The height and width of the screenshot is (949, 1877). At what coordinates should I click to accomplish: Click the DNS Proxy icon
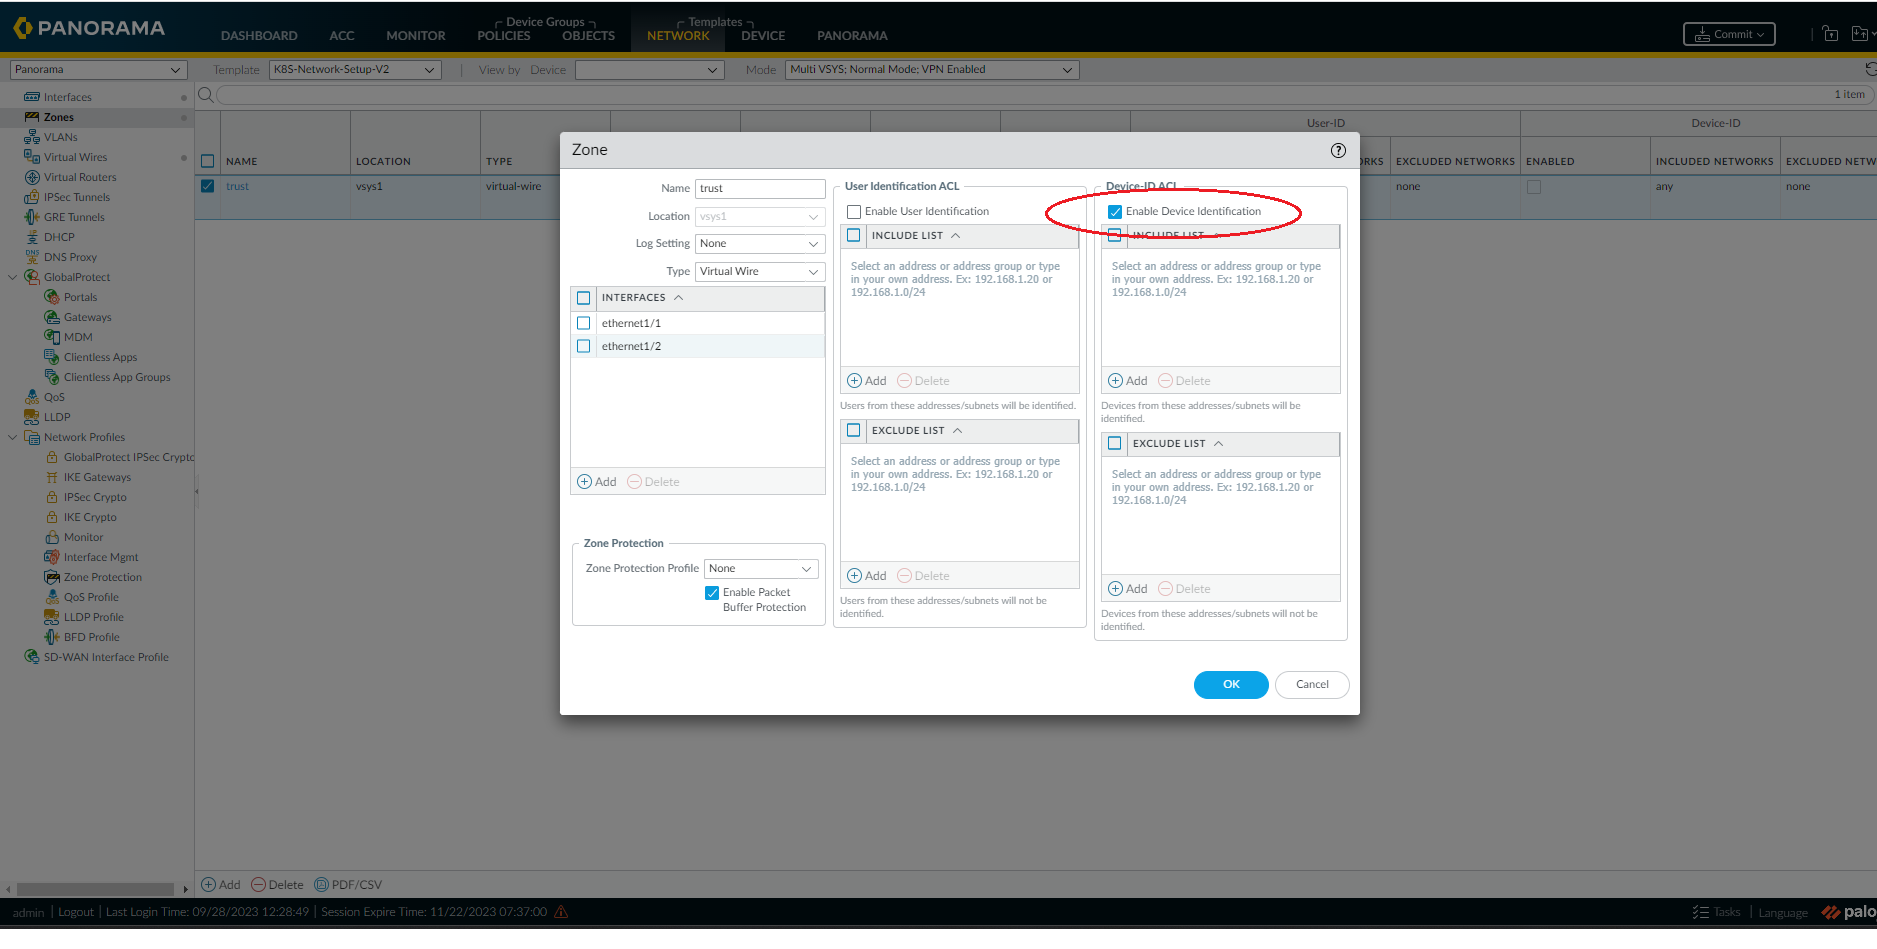click(32, 257)
